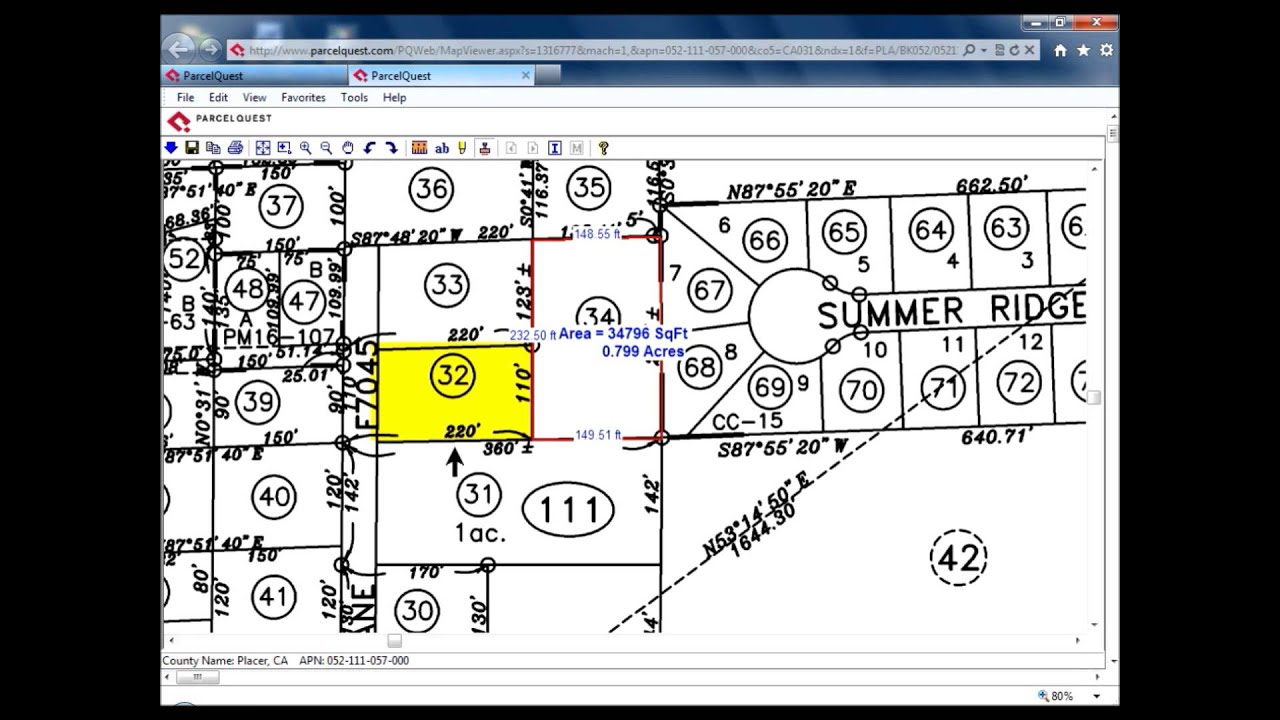This screenshot has height=720, width=1280.
Task: Click the grayed 'M' toolbar icon
Action: tap(576, 148)
